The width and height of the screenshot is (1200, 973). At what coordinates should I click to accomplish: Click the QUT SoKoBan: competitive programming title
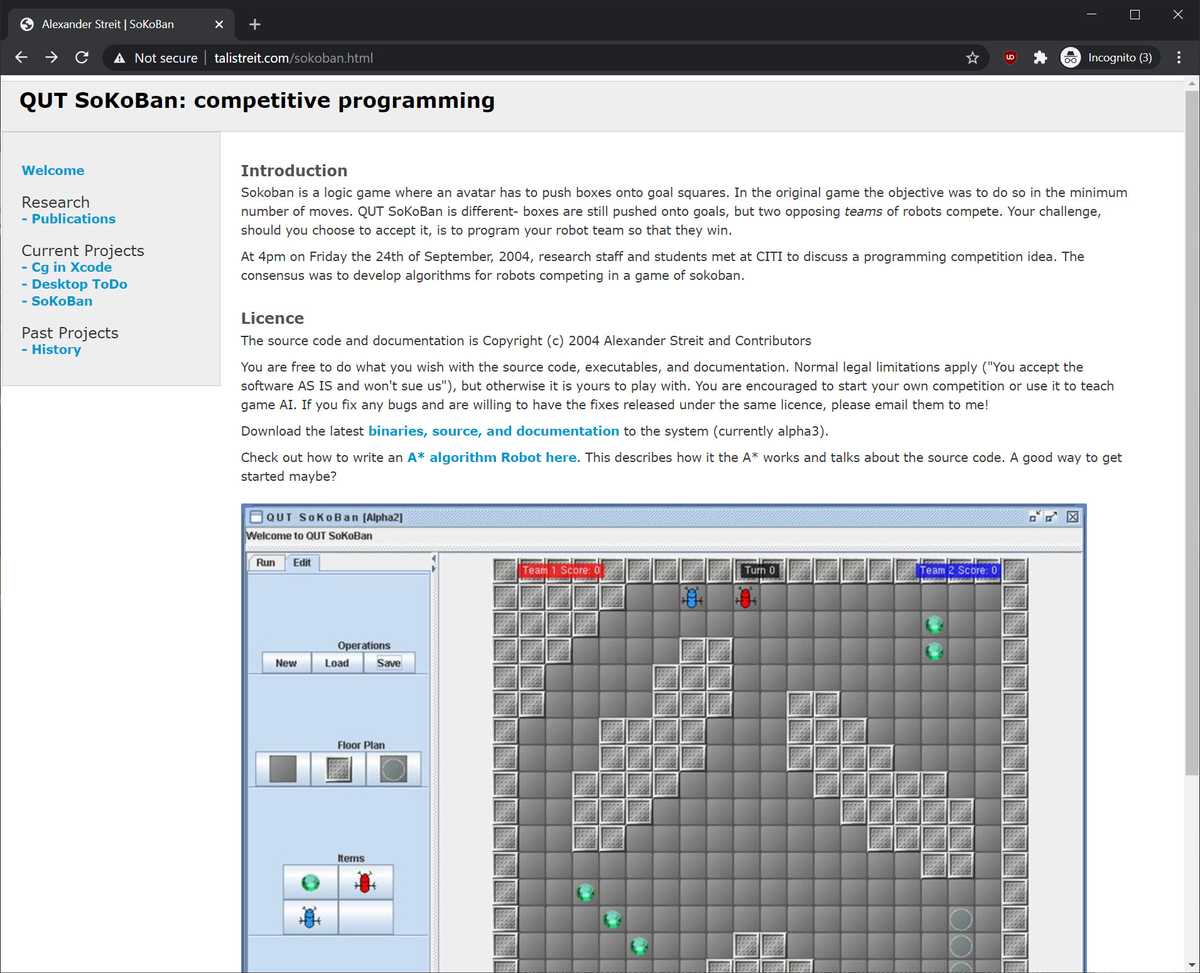(x=257, y=101)
